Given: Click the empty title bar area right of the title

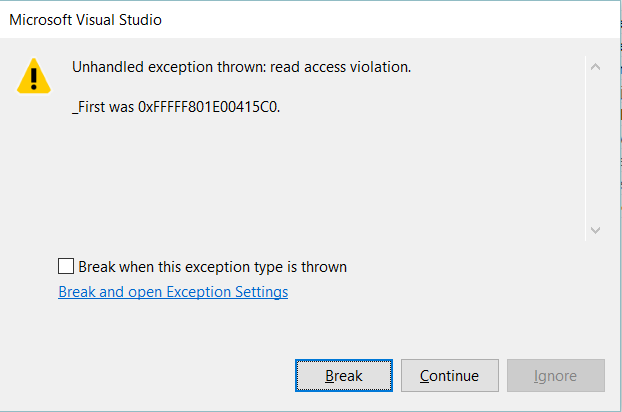Looking at the screenshot, I should [400, 20].
